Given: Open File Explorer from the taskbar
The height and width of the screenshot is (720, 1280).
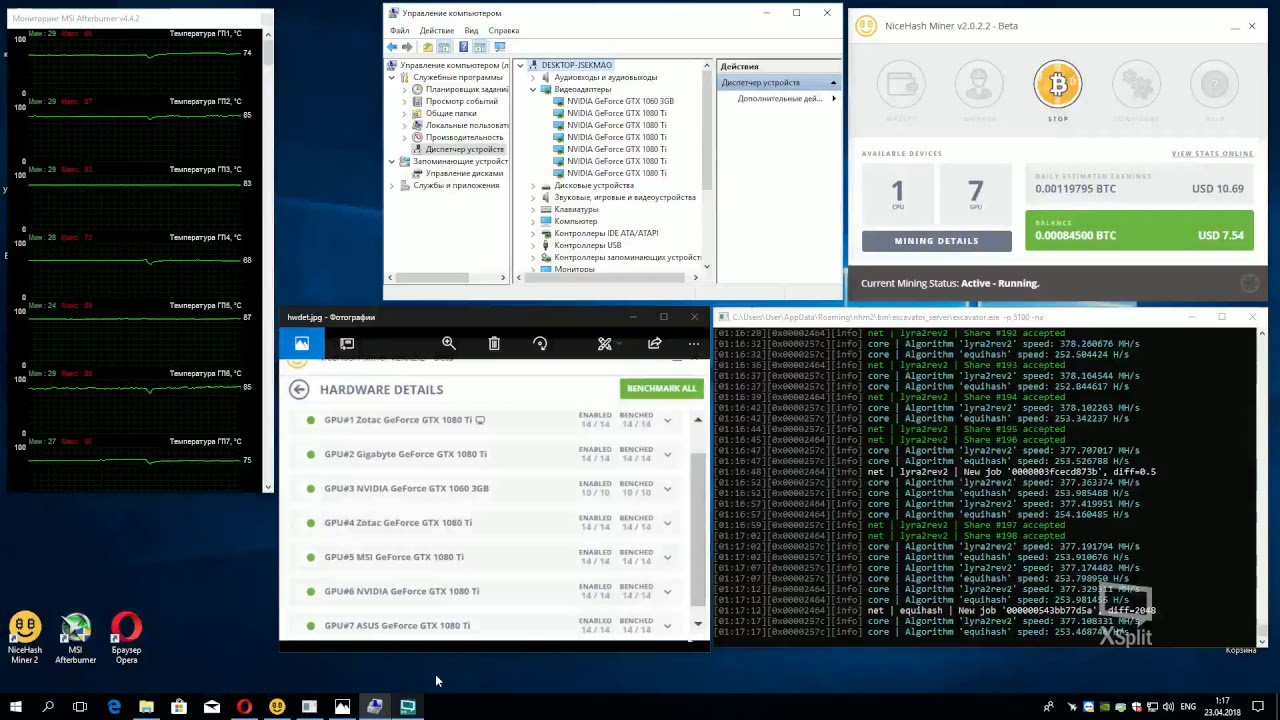Looking at the screenshot, I should [x=146, y=706].
